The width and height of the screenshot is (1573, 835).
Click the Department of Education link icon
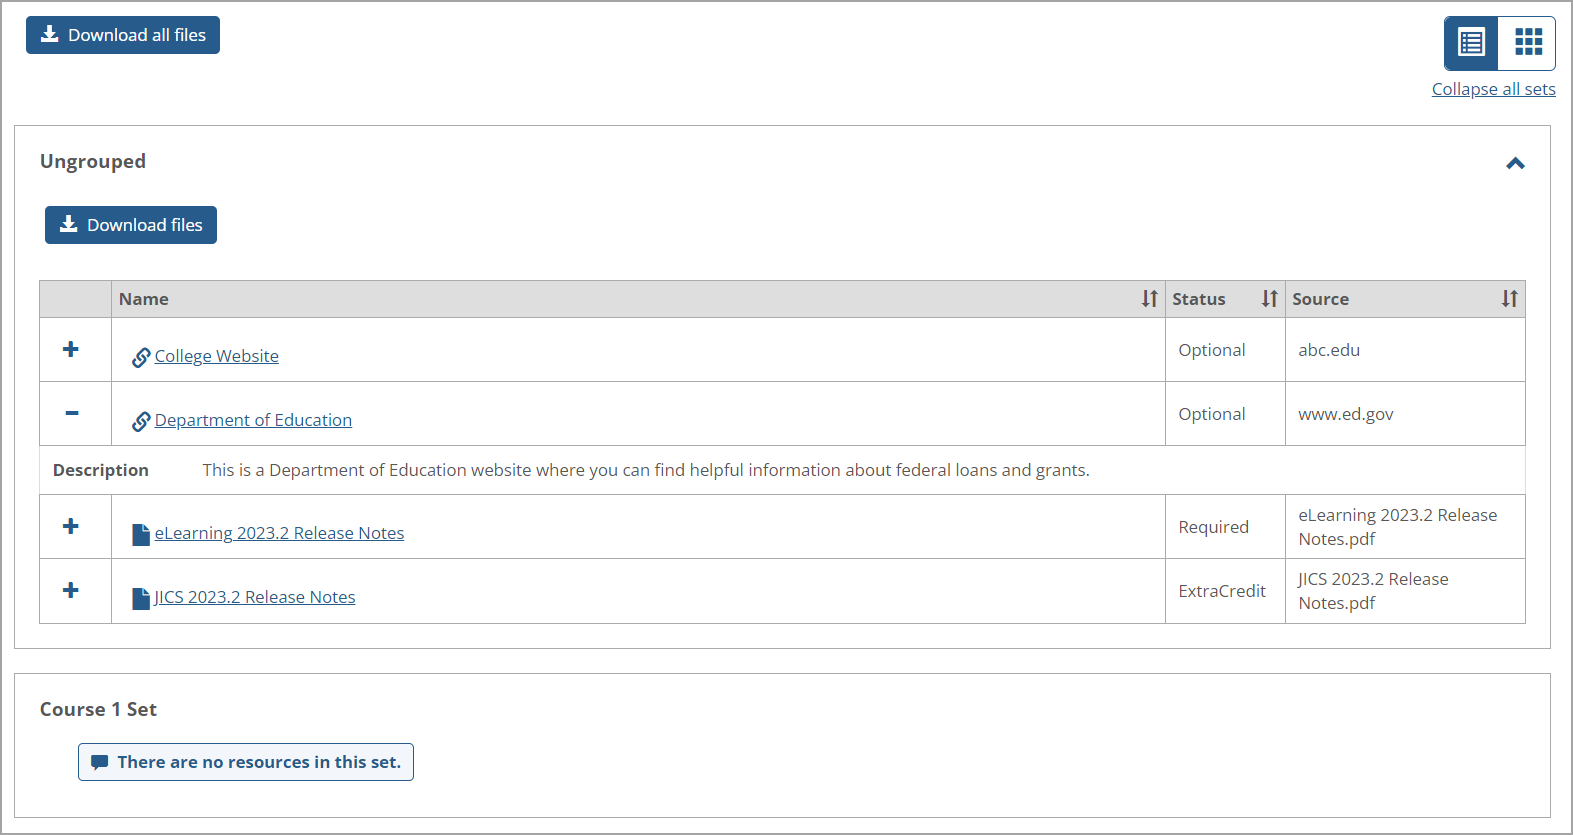tap(141, 421)
